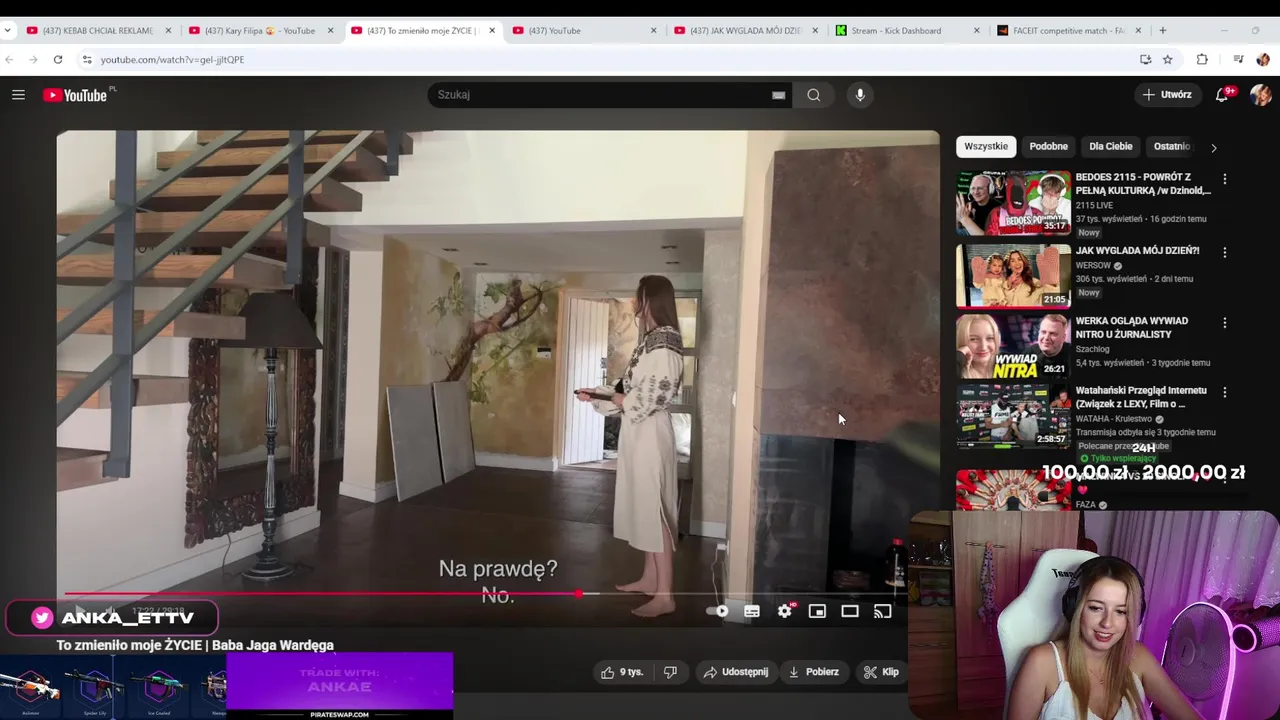Select the Dla Ciebie filter chip
The image size is (1280, 720).
coord(1111,146)
